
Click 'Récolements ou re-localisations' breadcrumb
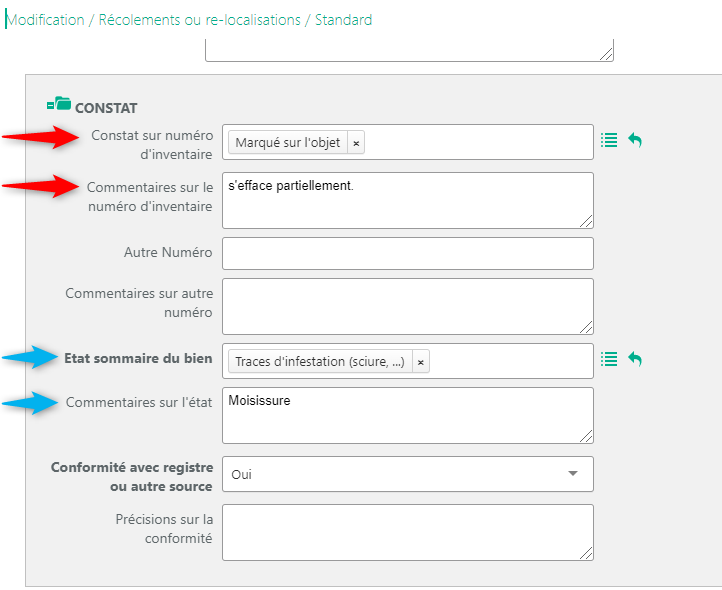coord(201,20)
